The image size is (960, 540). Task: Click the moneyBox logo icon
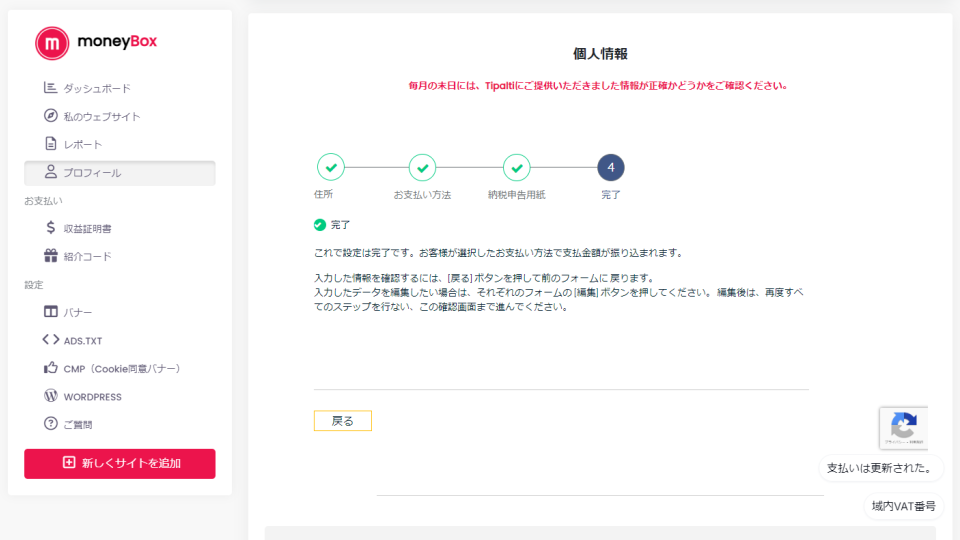52,43
